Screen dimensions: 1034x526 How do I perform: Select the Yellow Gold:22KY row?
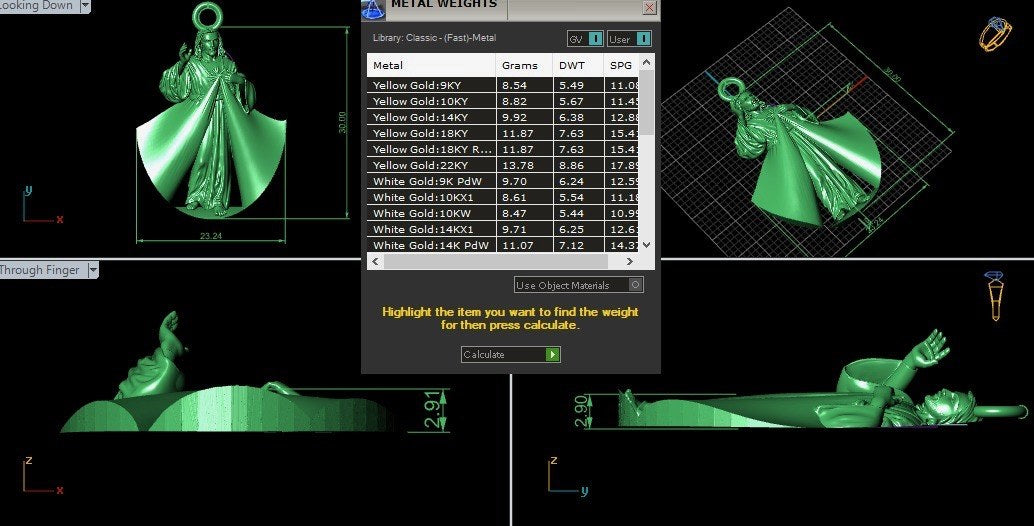coord(502,165)
